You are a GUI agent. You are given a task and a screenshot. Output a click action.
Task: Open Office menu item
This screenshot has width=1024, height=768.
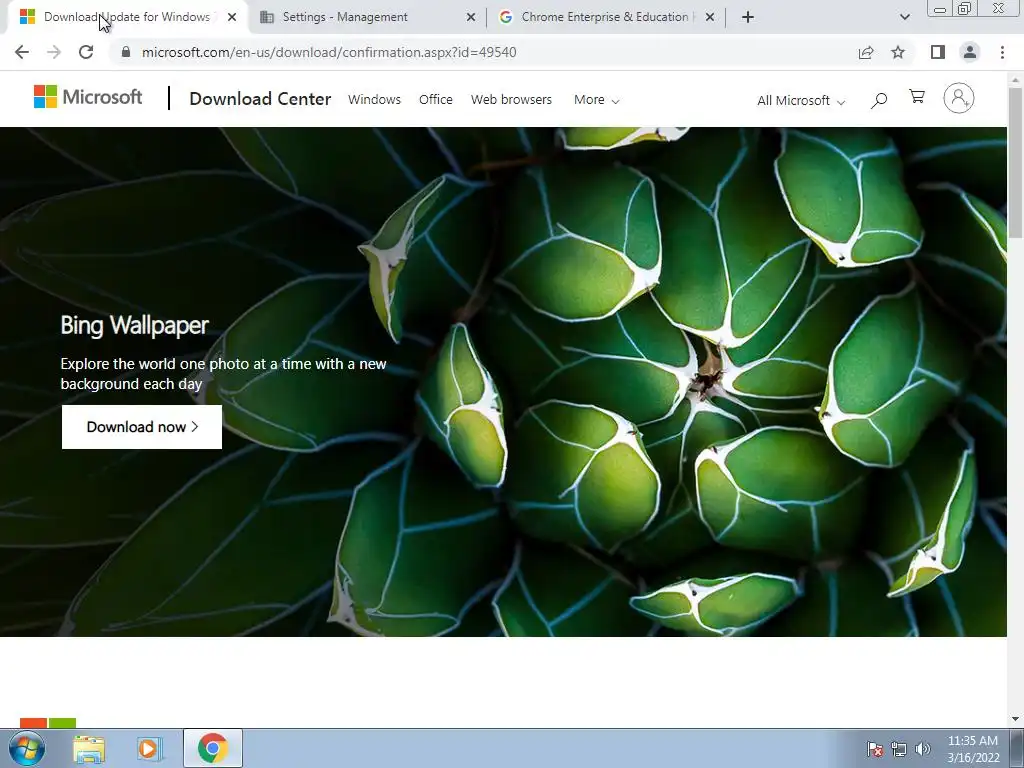pos(436,99)
